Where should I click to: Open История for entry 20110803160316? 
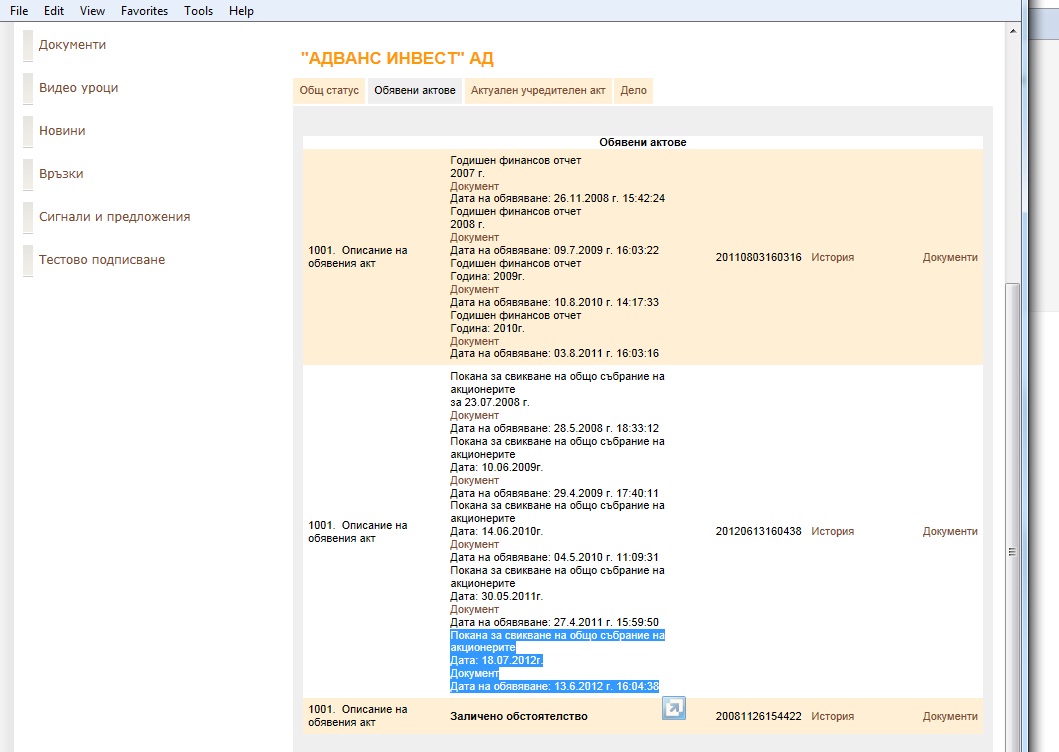832,257
